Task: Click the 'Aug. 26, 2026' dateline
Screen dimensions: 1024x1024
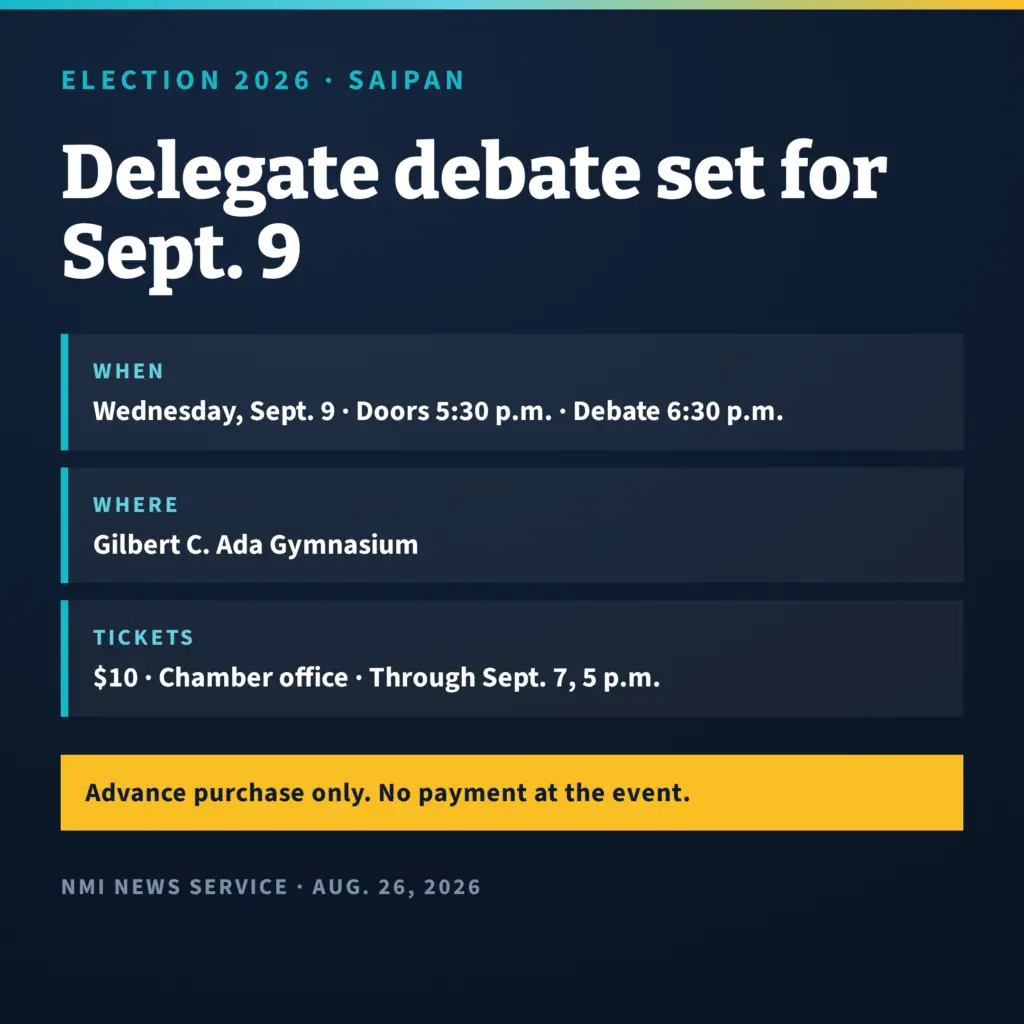Action: tap(396, 887)
